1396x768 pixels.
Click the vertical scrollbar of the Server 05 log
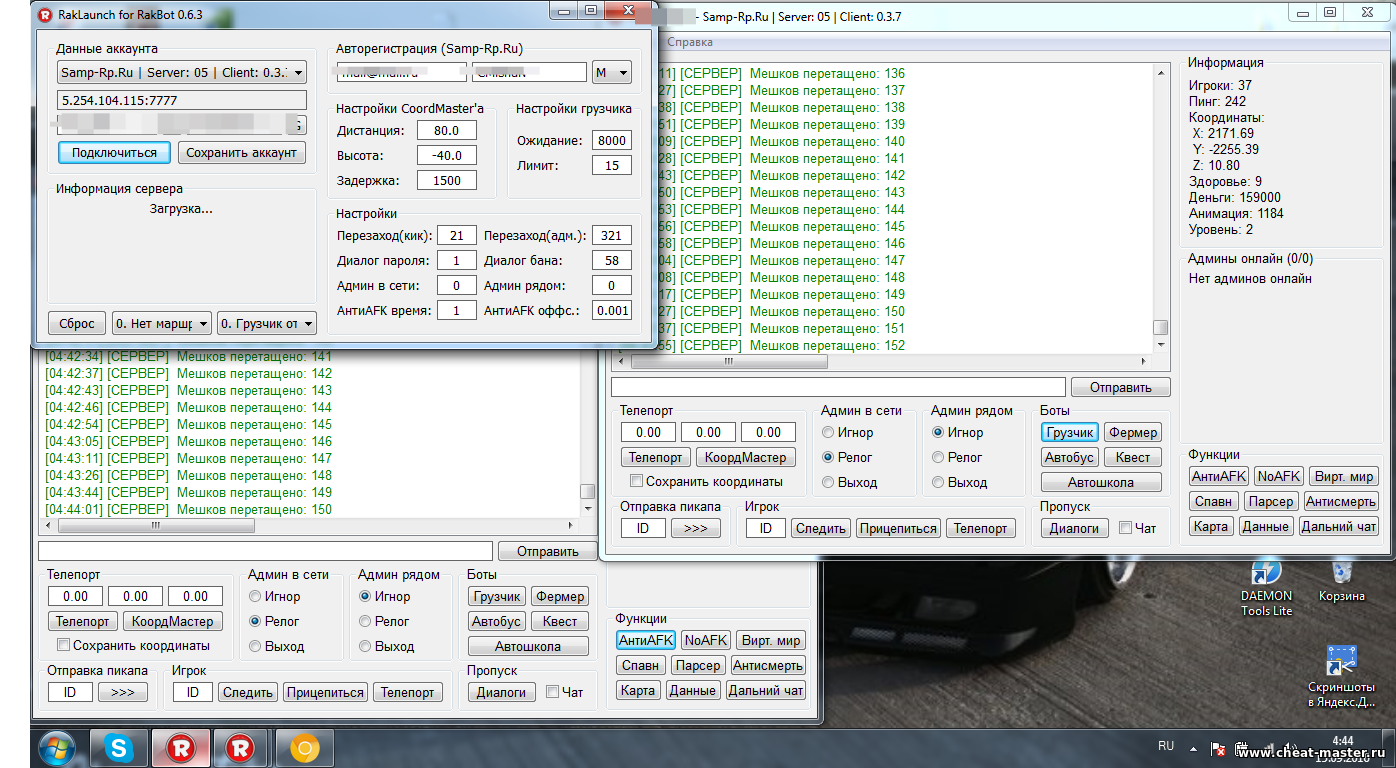pos(1160,200)
